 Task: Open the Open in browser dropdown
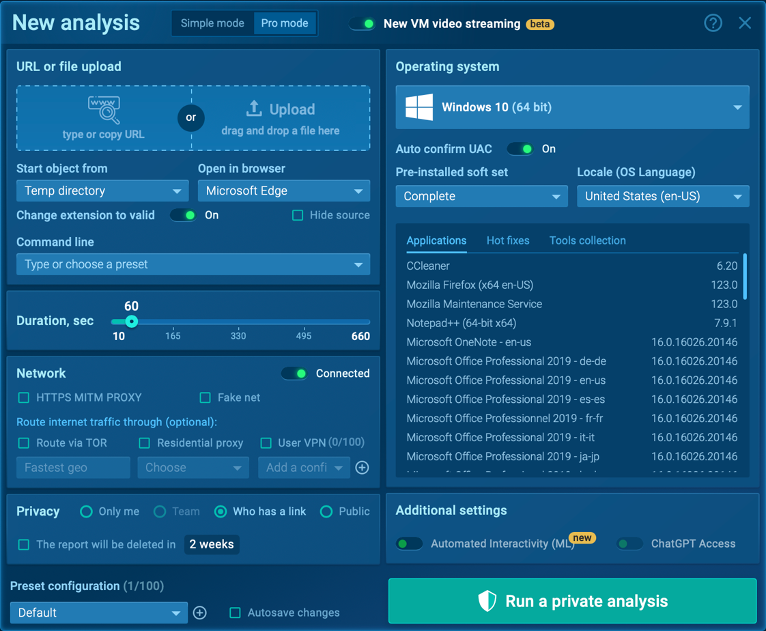[284, 190]
